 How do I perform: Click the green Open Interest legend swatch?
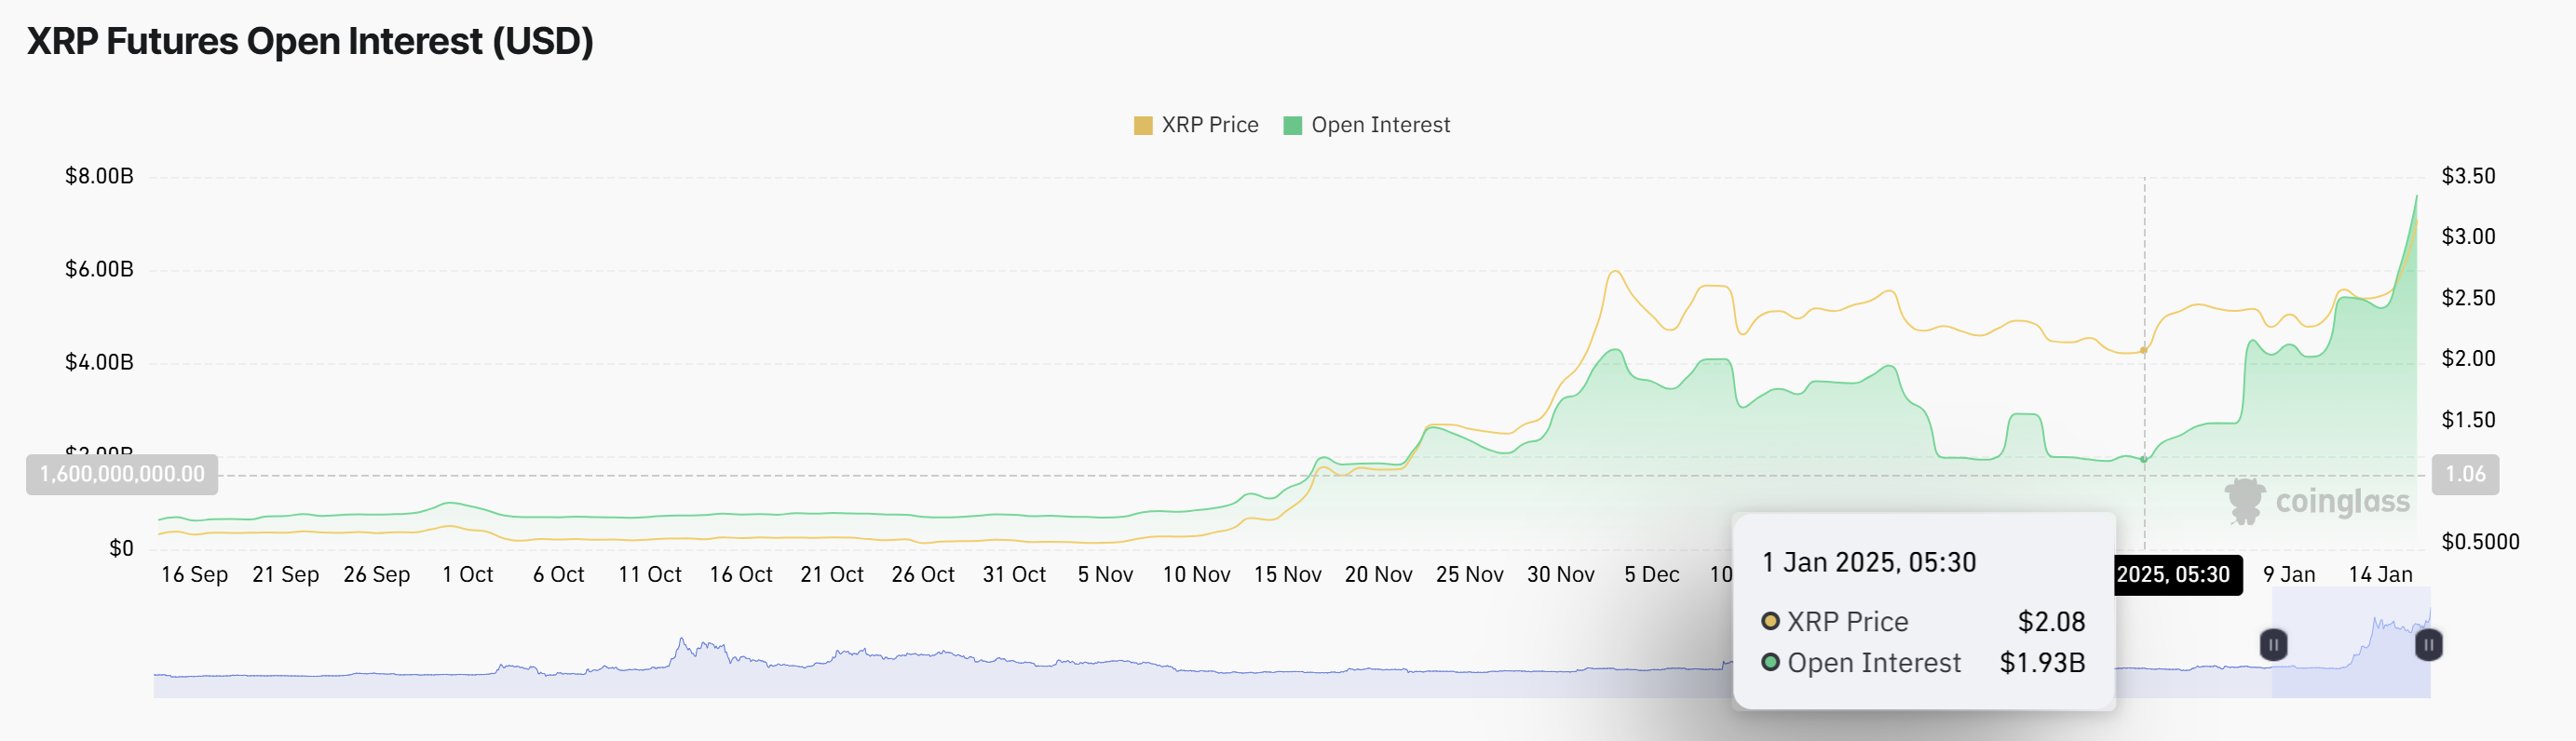point(1292,126)
